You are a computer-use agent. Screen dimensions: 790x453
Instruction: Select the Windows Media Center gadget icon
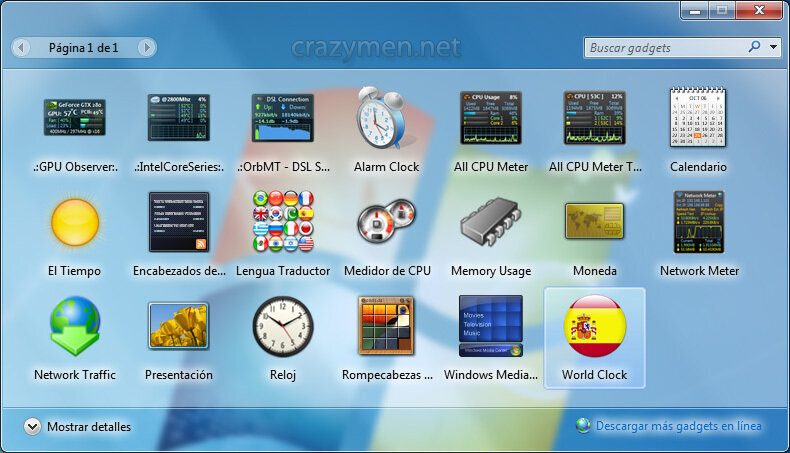pyautogui.click(x=491, y=326)
